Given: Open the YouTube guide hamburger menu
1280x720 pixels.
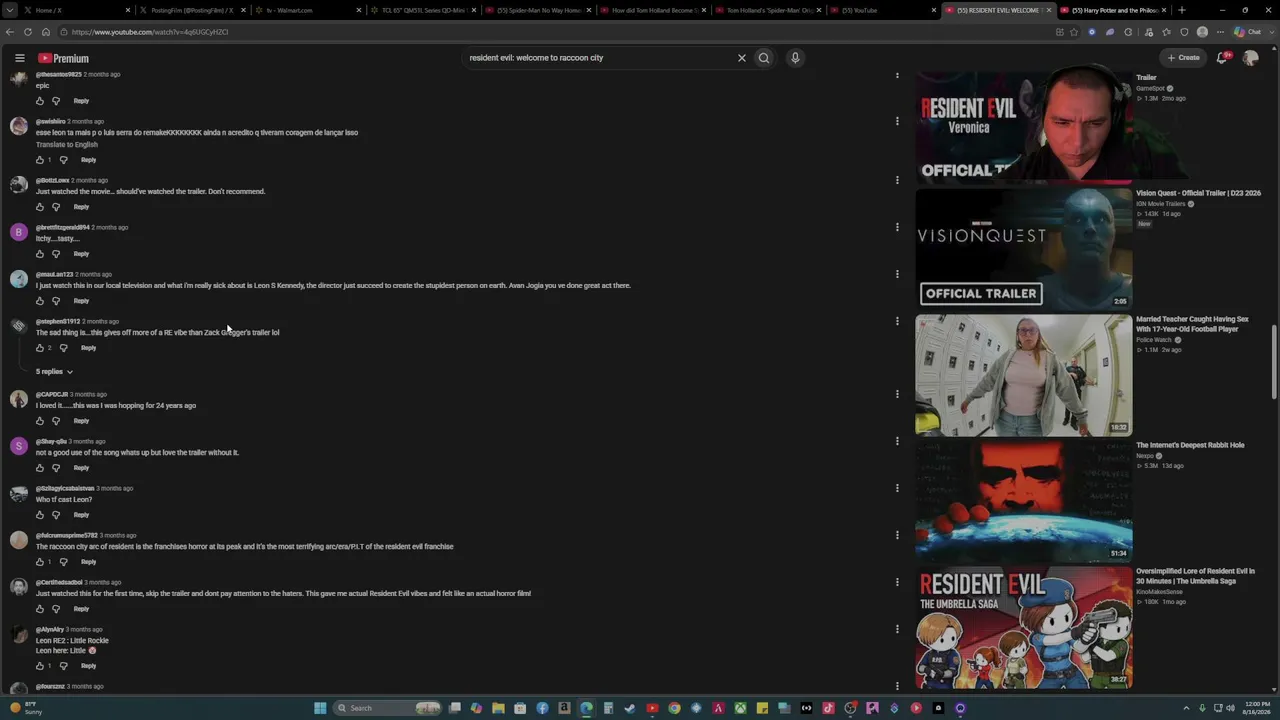Looking at the screenshot, I should [19, 58].
